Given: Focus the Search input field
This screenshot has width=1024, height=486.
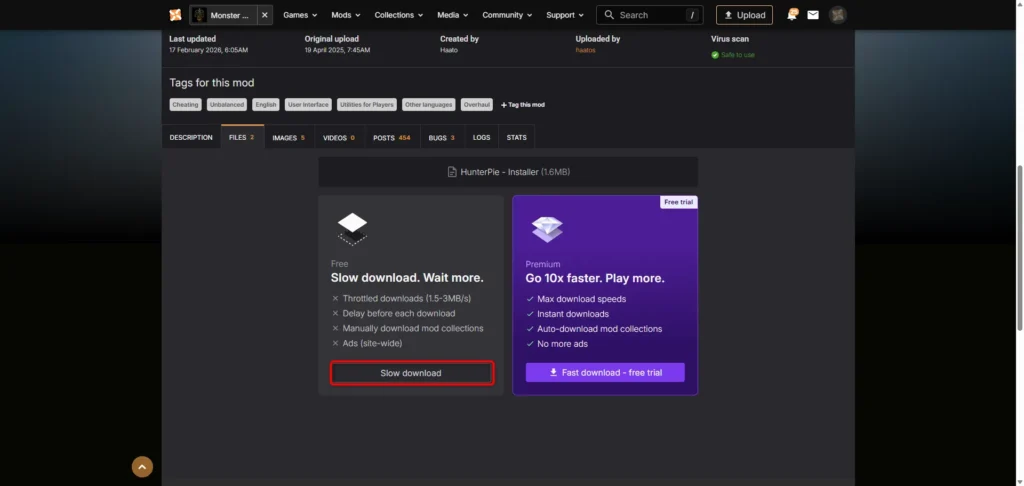Looking at the screenshot, I should click(650, 15).
